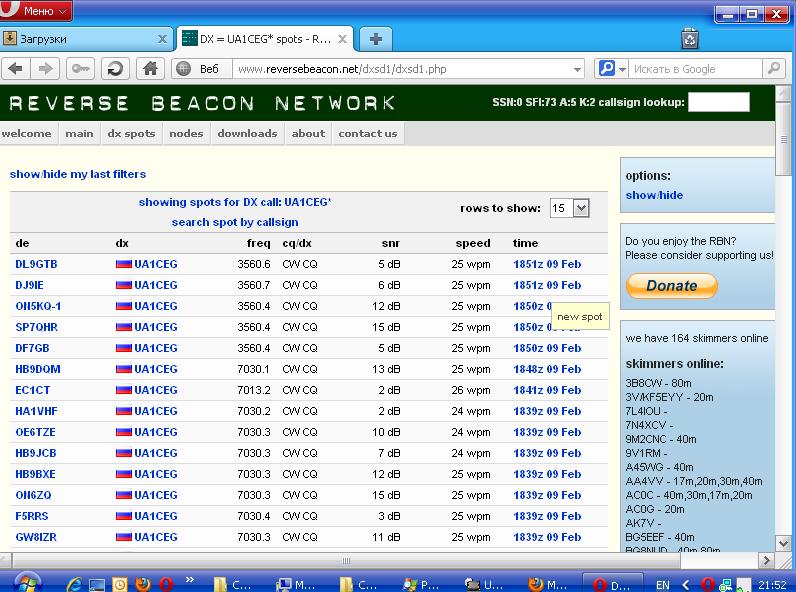Click 7013.2 frequency cell
The image size is (796, 592).
point(254,390)
